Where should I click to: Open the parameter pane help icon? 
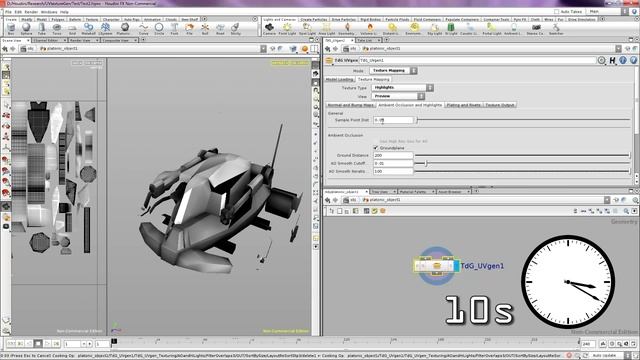click(633, 60)
